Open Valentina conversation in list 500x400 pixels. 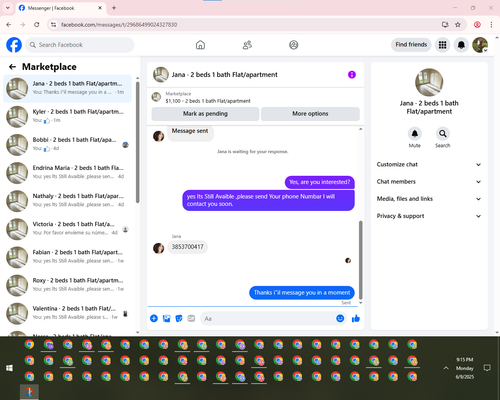pyautogui.click(x=67, y=313)
